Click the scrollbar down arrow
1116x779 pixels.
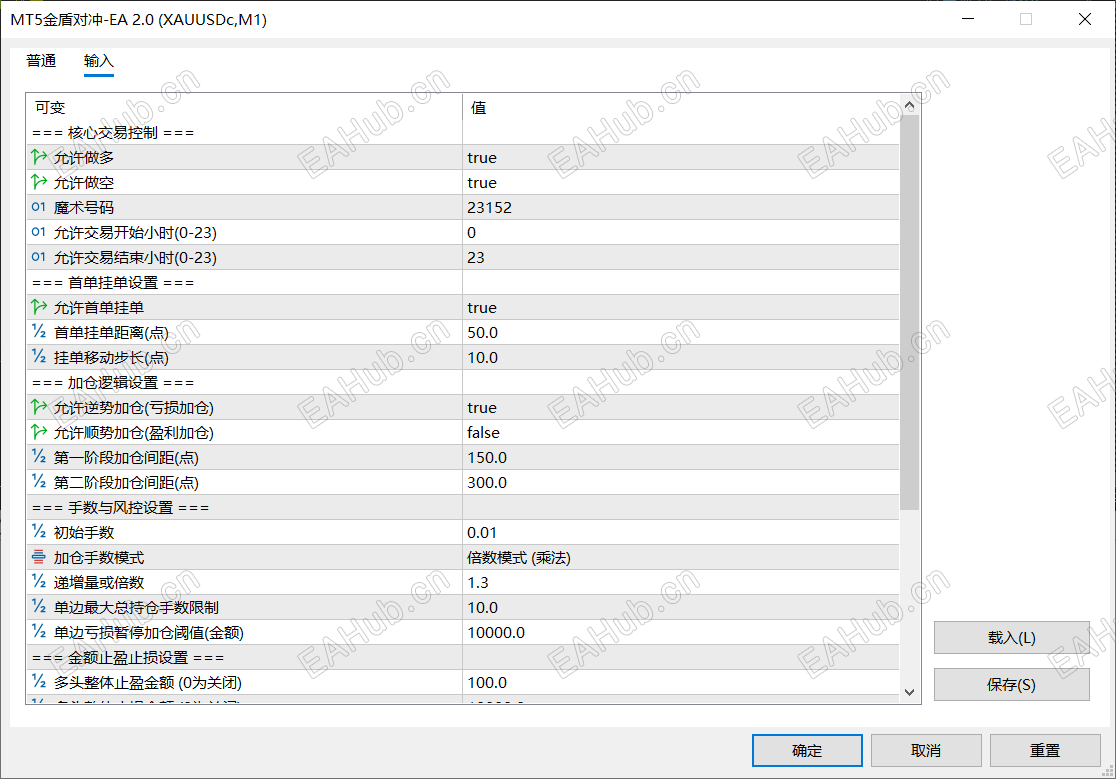[x=910, y=691]
